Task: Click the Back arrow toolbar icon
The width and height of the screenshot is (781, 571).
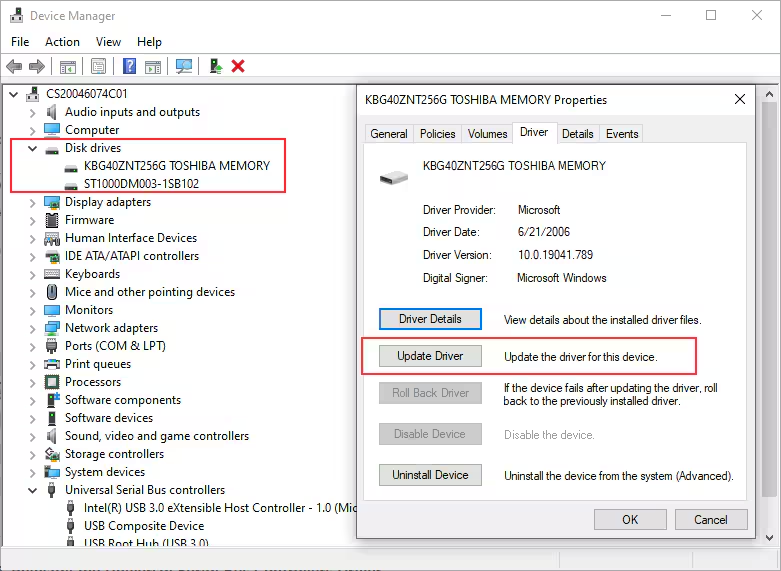Action: point(14,66)
